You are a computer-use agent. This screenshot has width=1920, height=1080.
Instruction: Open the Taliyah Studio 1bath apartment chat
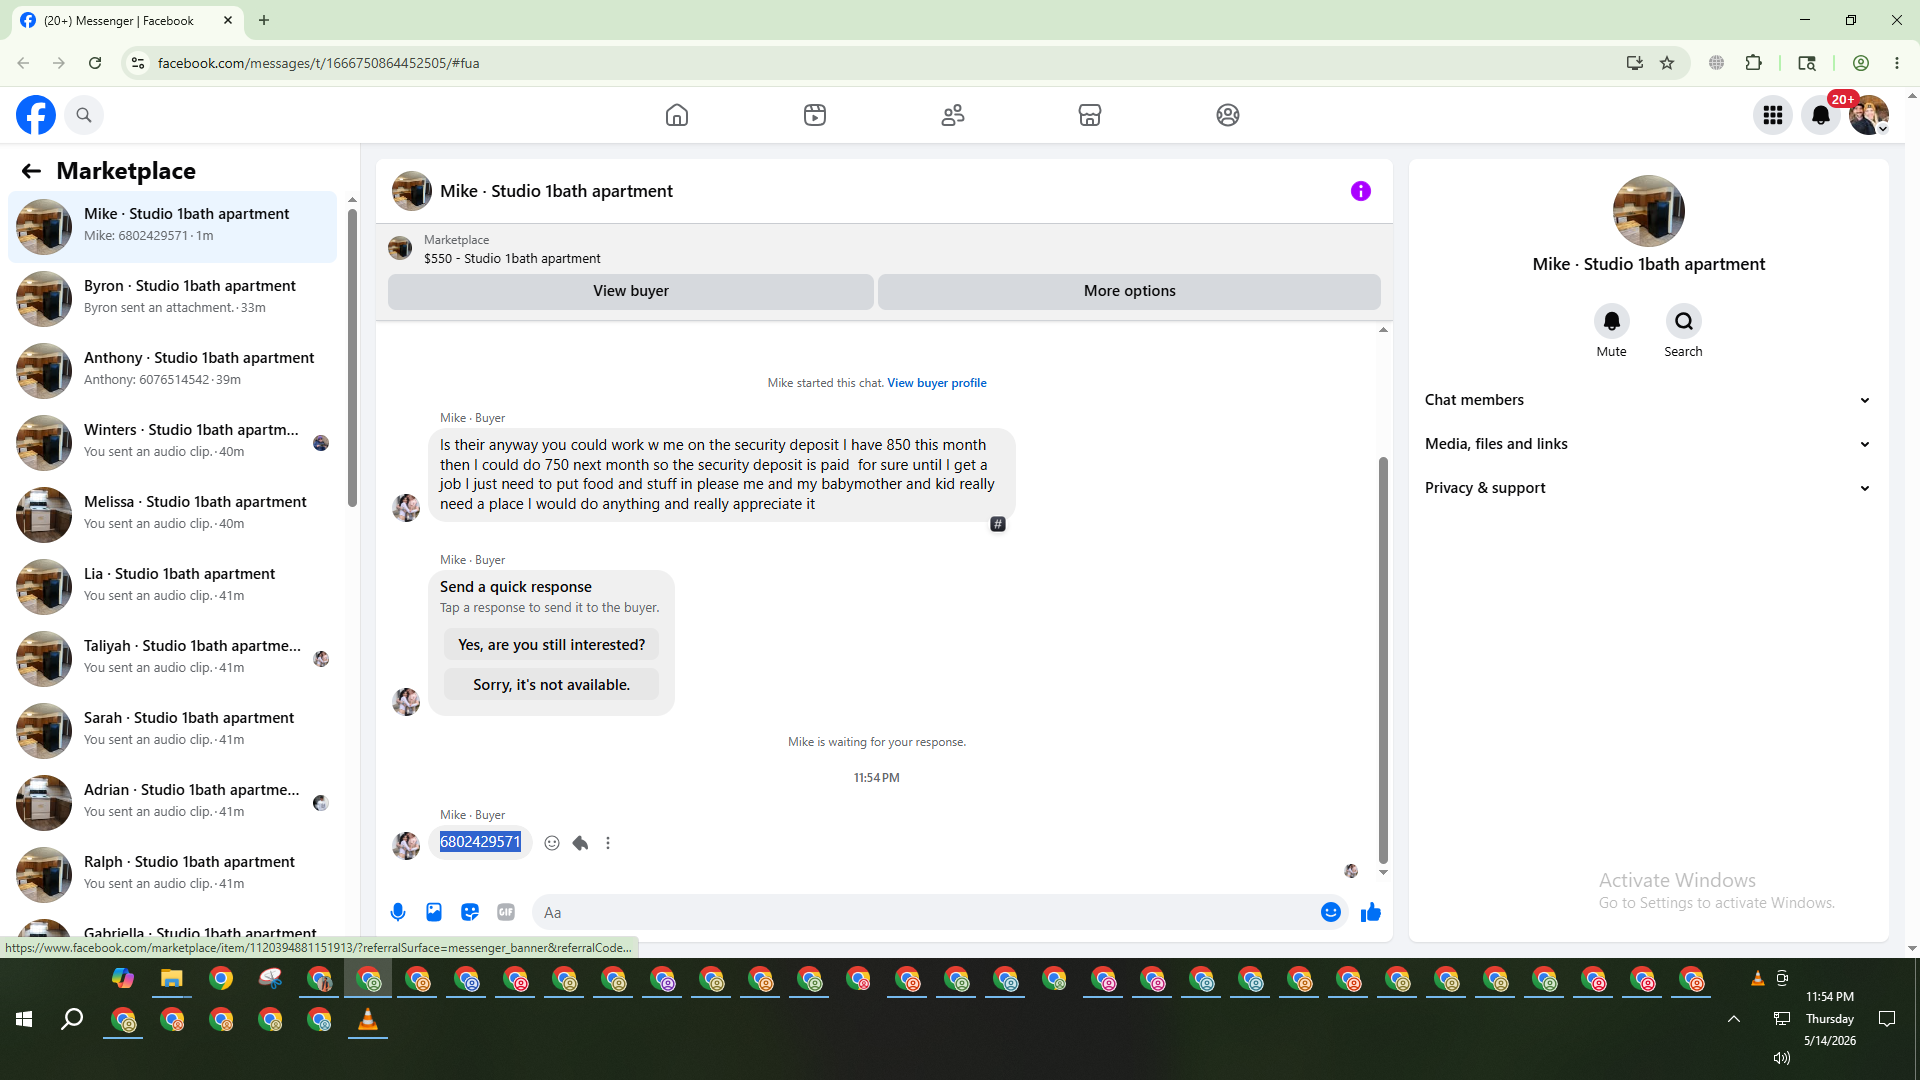pos(173,658)
